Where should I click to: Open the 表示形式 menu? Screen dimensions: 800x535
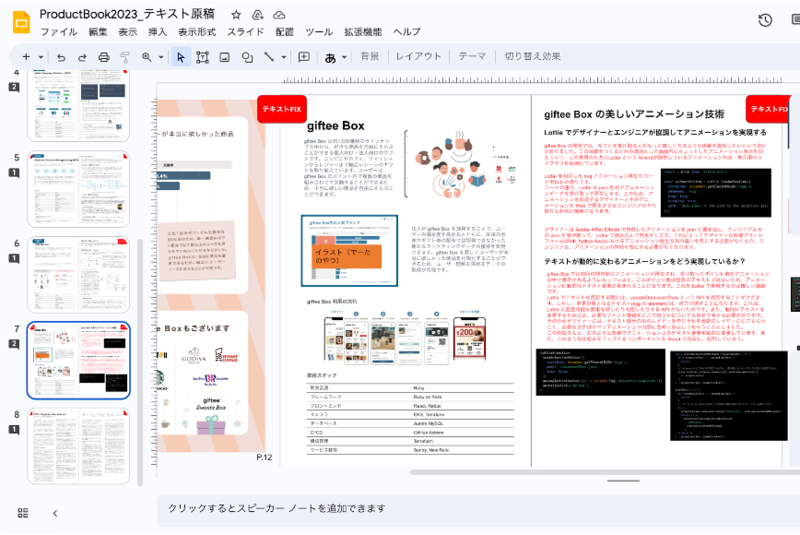pyautogui.click(x=197, y=32)
